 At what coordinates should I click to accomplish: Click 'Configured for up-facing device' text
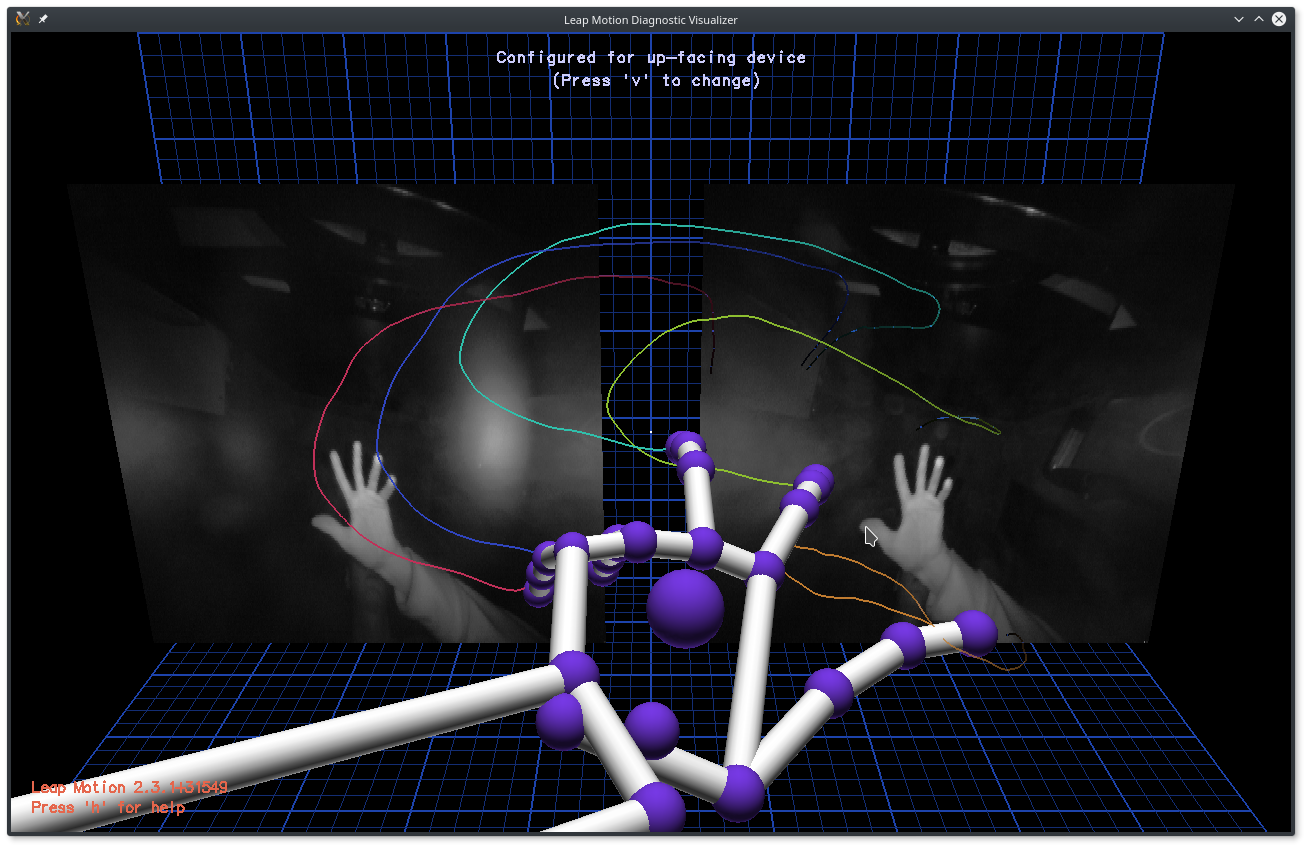[x=651, y=57]
